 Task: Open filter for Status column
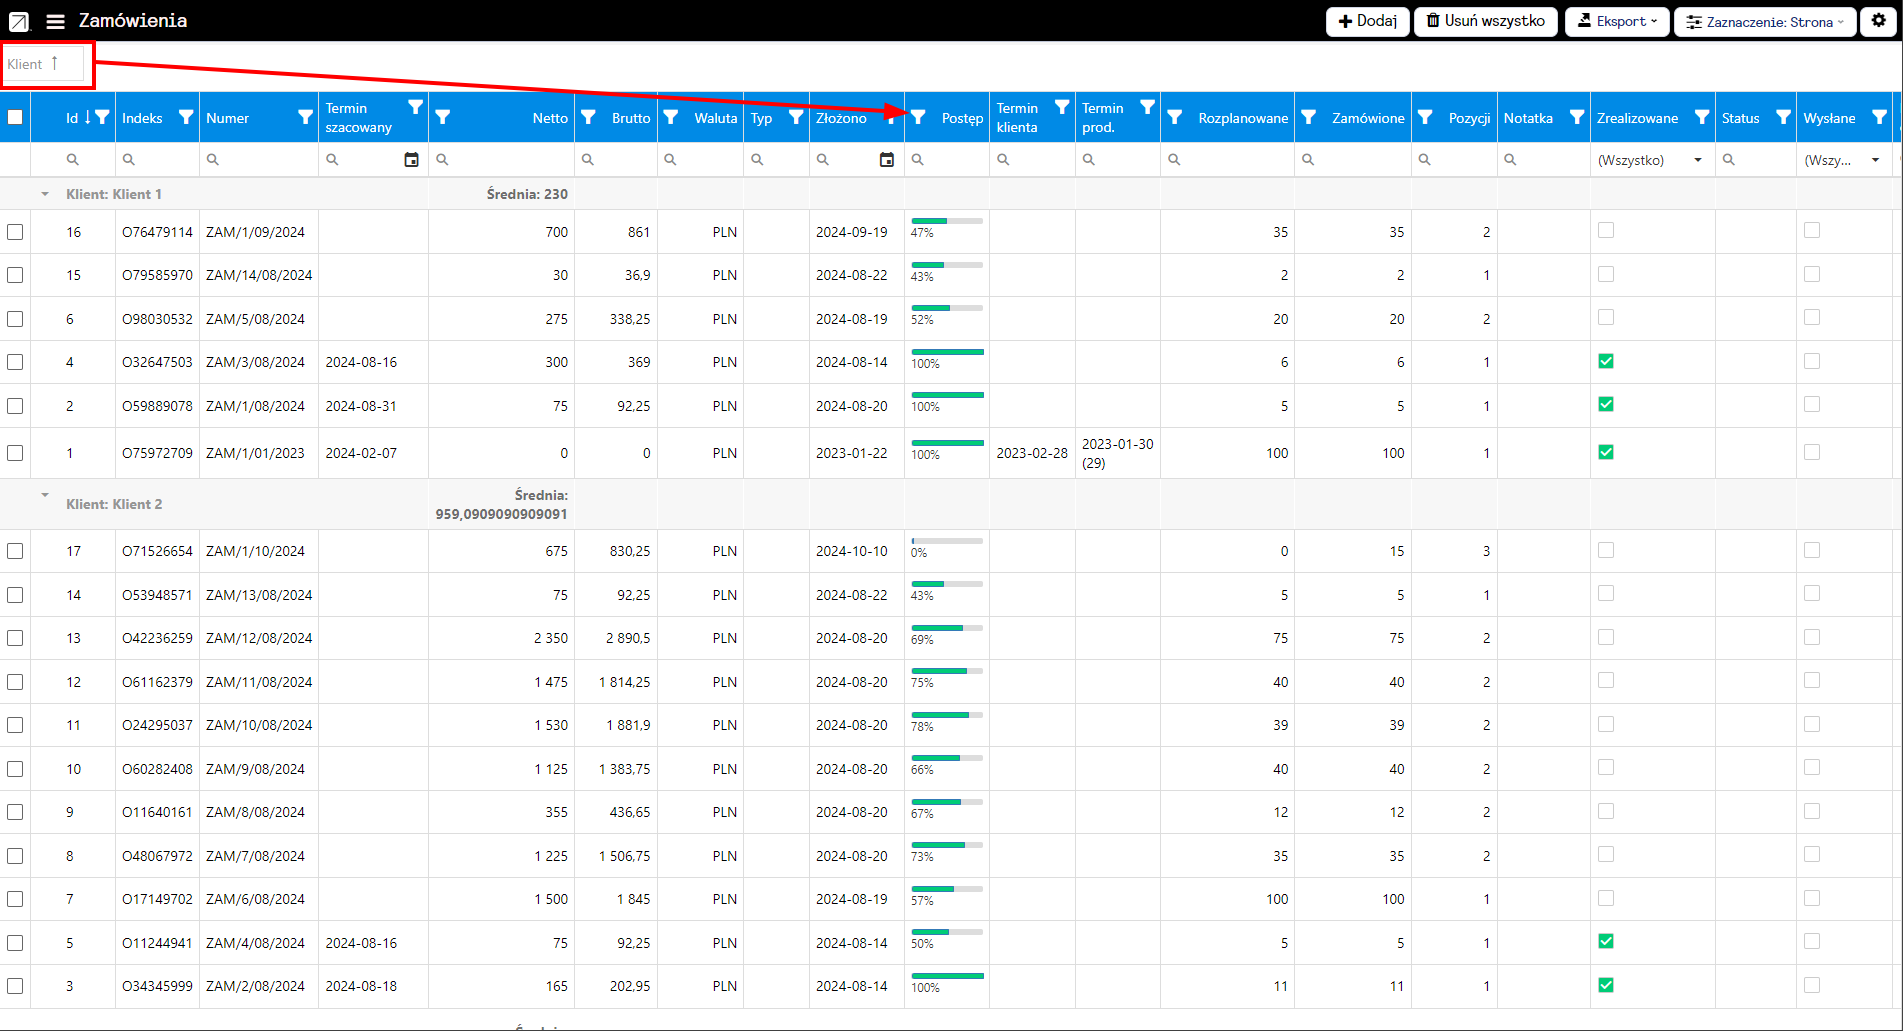(1782, 117)
